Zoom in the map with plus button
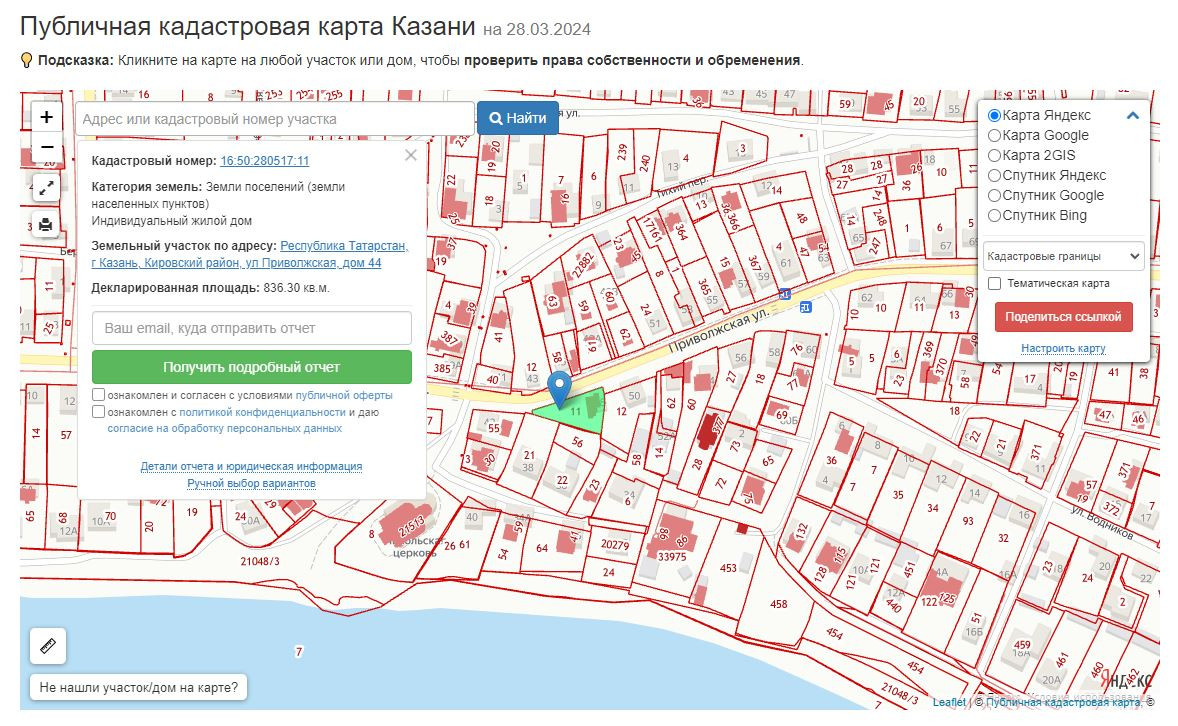 (47, 117)
